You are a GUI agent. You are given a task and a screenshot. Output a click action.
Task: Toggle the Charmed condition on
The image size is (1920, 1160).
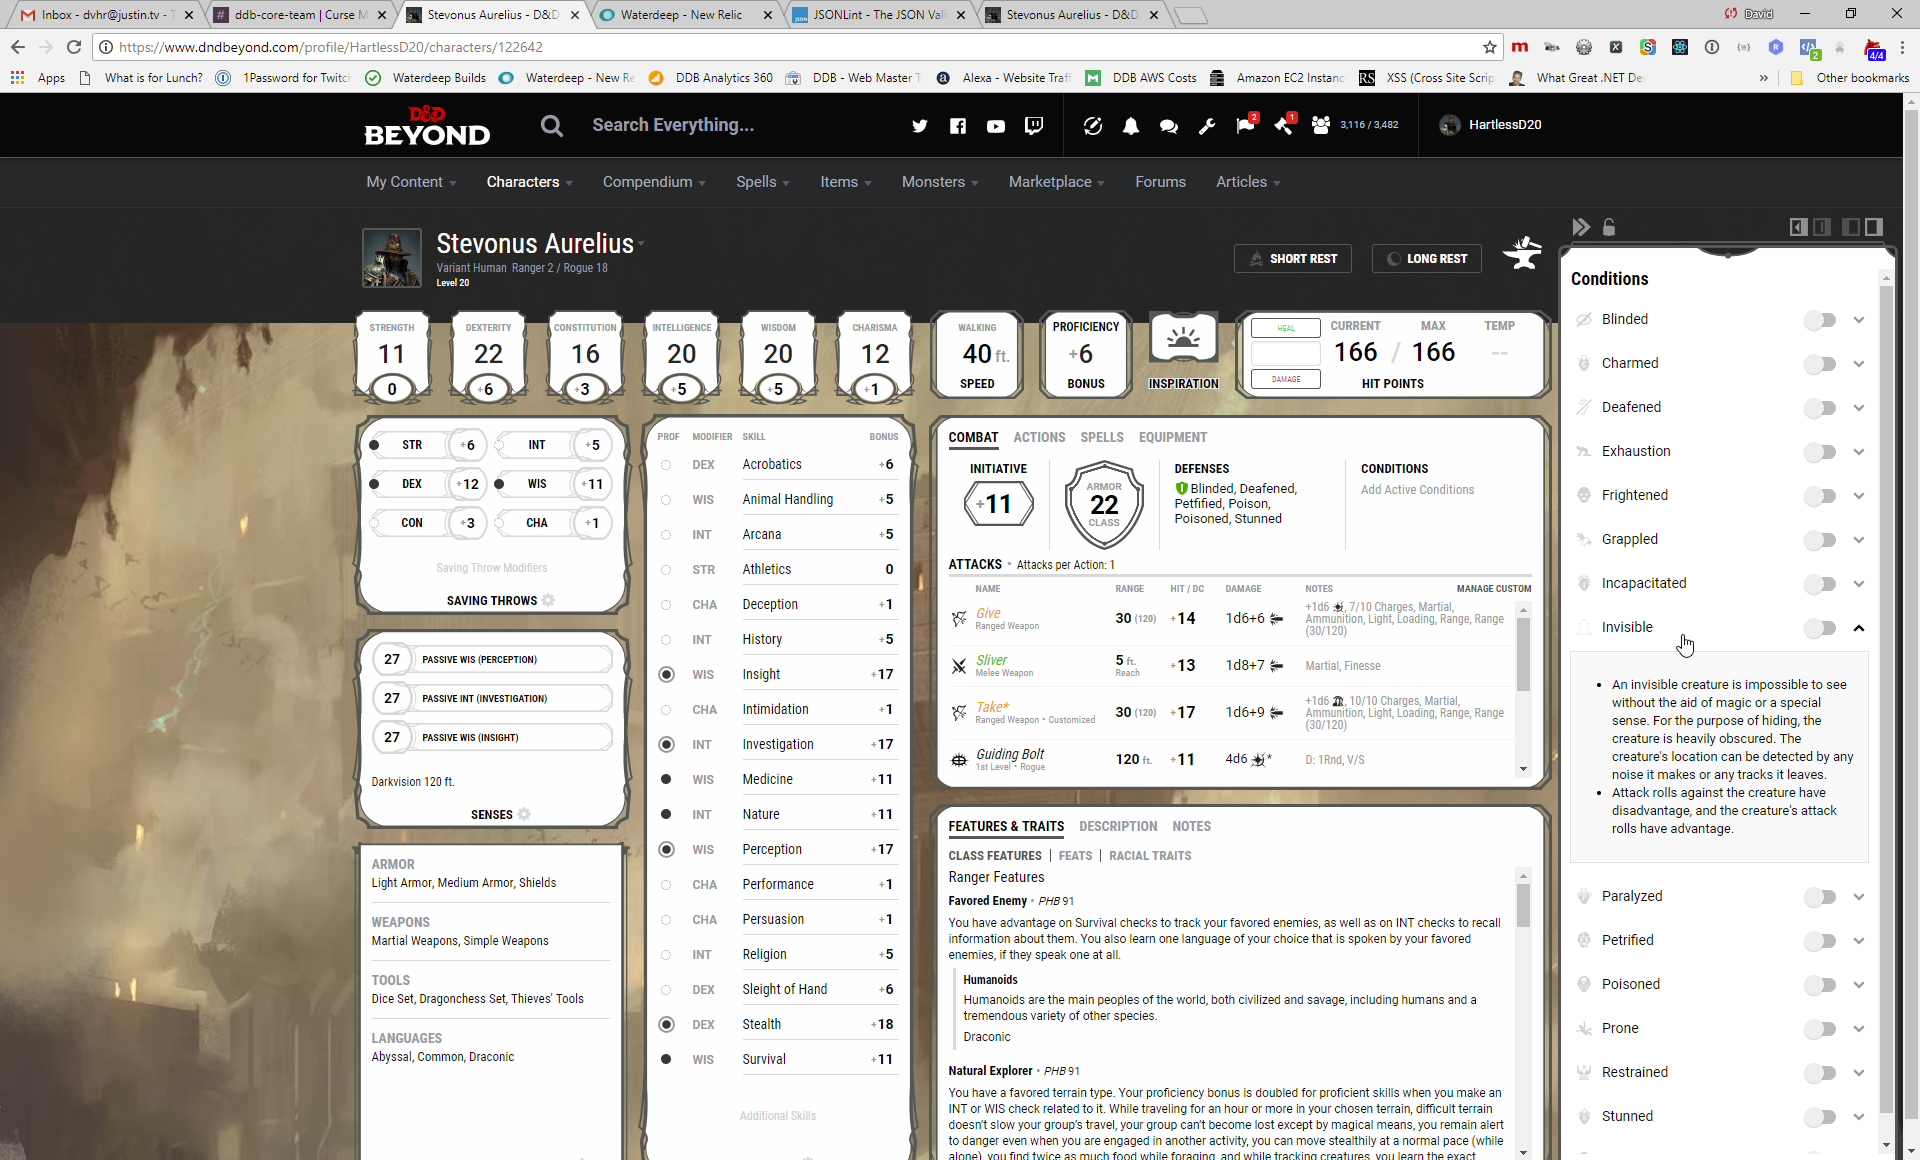(1820, 364)
